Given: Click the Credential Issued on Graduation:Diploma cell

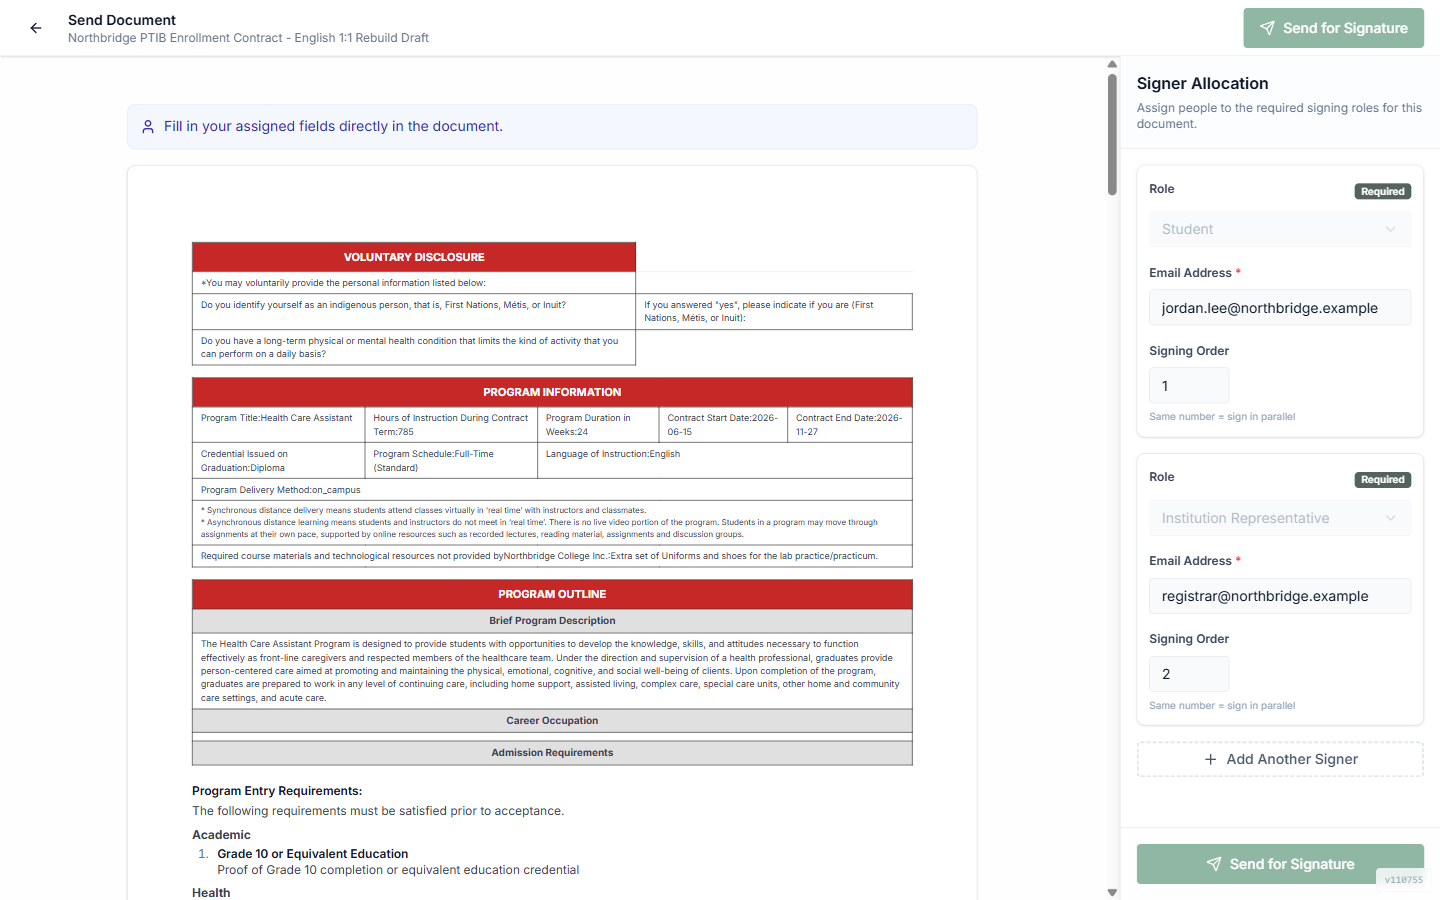Looking at the screenshot, I should (x=278, y=461).
